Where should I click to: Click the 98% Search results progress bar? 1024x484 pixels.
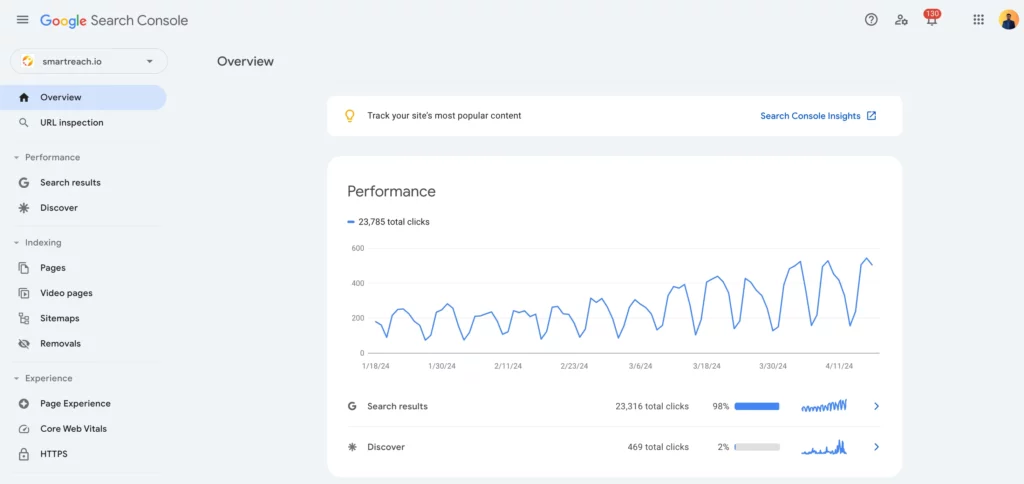tap(757, 406)
